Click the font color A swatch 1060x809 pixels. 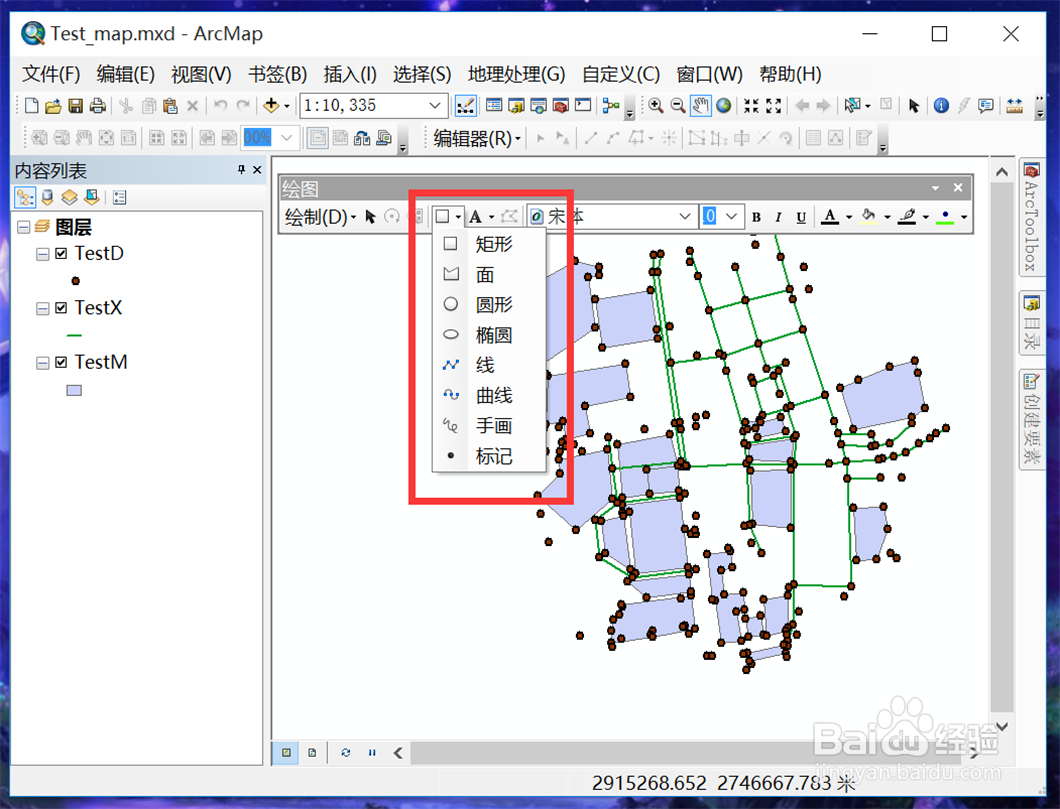click(x=830, y=217)
